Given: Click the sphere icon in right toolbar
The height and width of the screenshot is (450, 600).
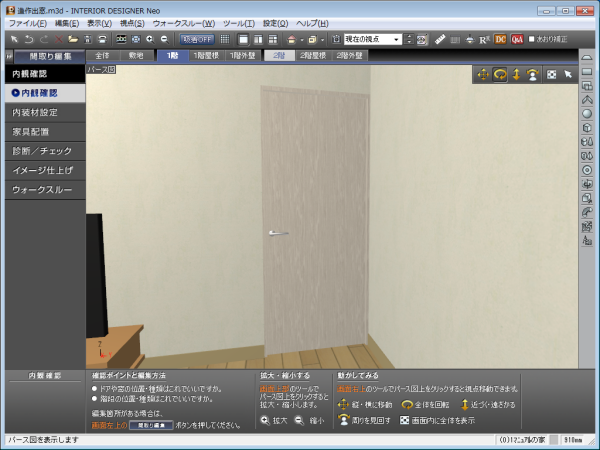Looking at the screenshot, I should [587, 113].
